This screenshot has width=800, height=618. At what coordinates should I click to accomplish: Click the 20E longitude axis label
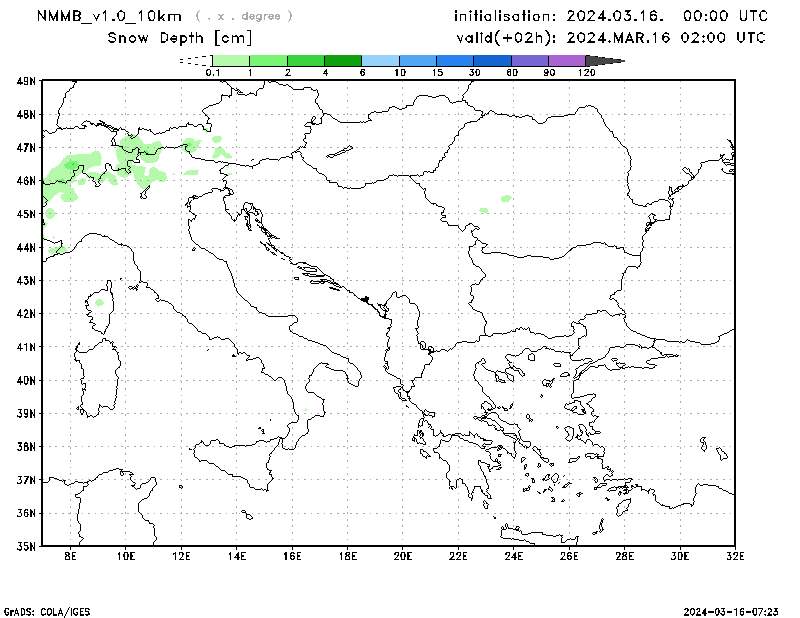tap(403, 557)
